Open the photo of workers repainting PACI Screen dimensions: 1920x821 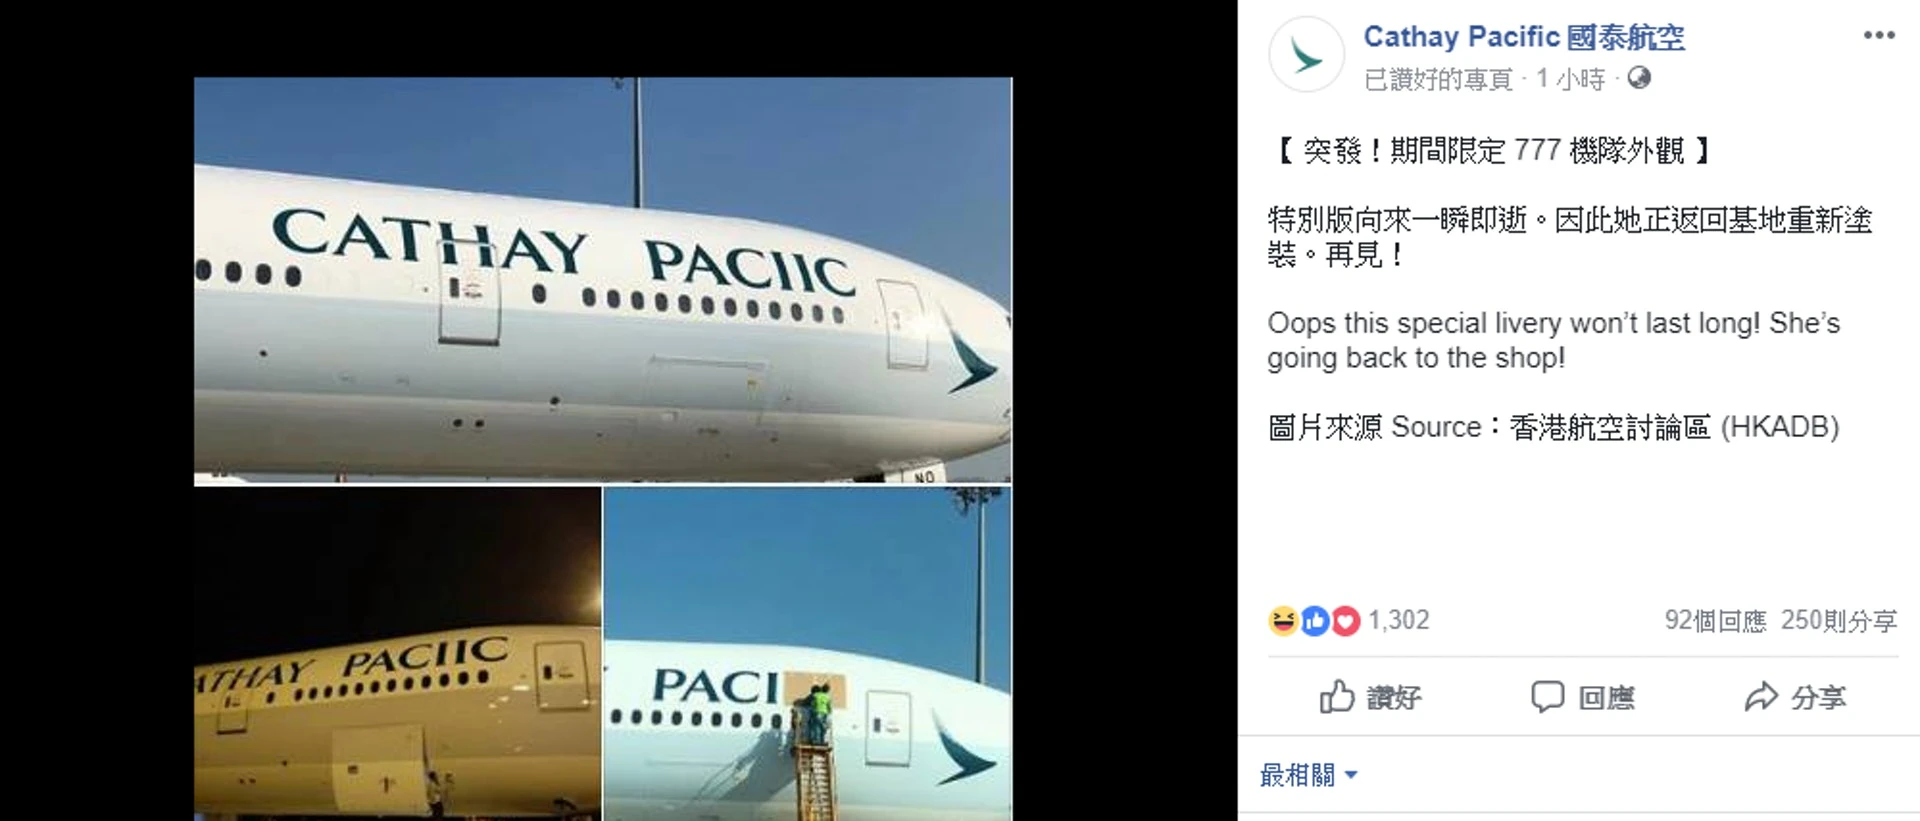[x=808, y=654]
